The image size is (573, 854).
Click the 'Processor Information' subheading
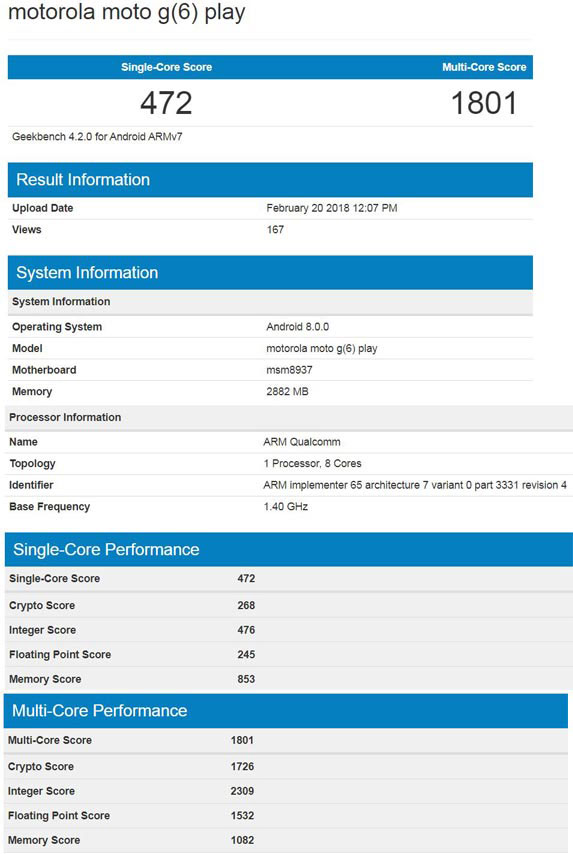coord(65,417)
